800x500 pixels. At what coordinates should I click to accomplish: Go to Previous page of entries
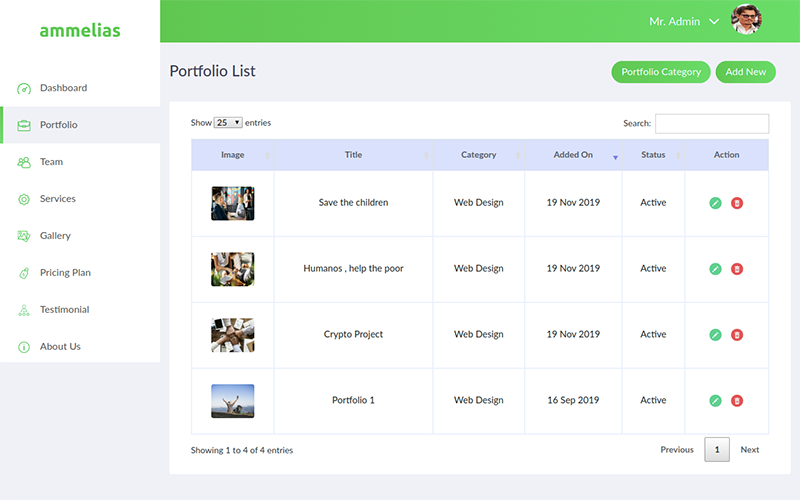(x=677, y=449)
